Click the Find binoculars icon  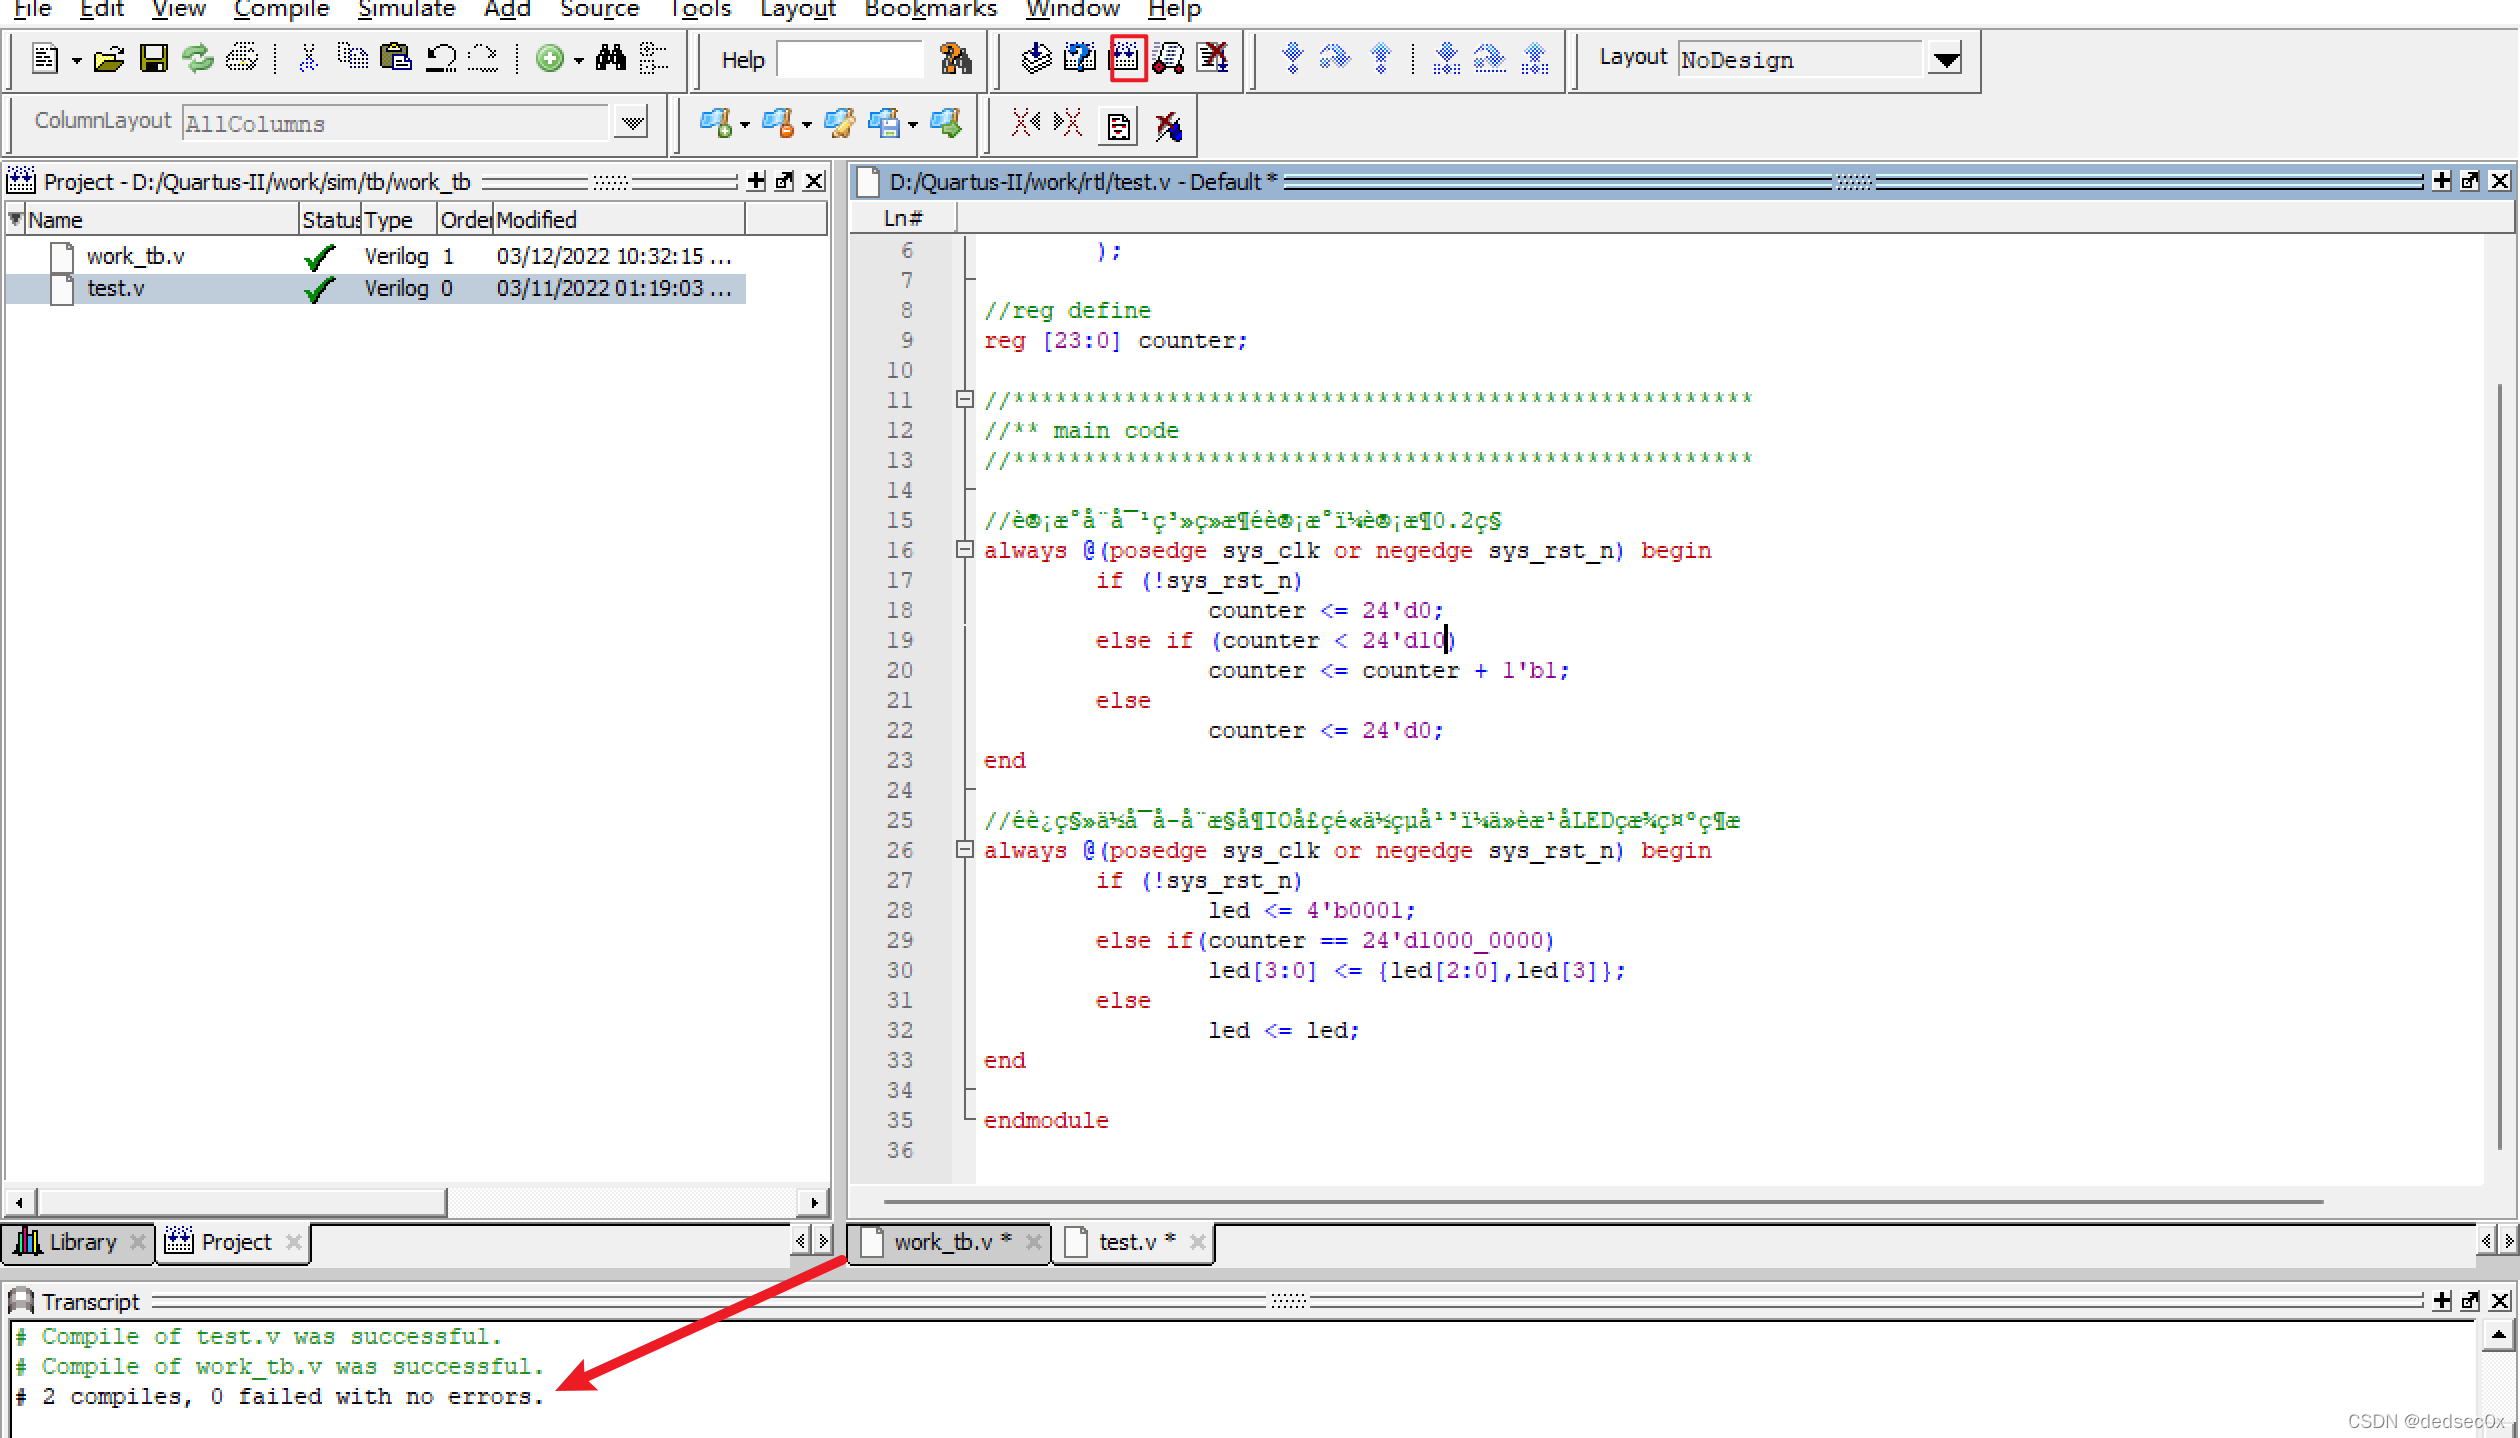(610, 59)
